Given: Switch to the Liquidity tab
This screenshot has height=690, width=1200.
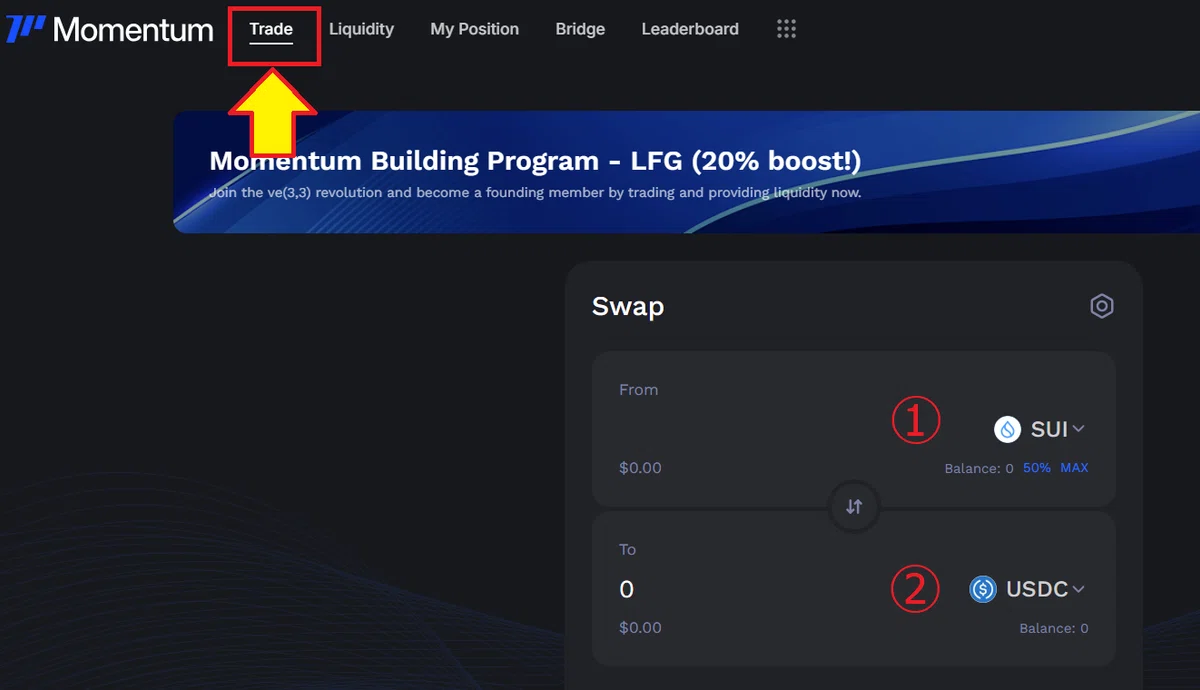Looking at the screenshot, I should [x=361, y=29].
